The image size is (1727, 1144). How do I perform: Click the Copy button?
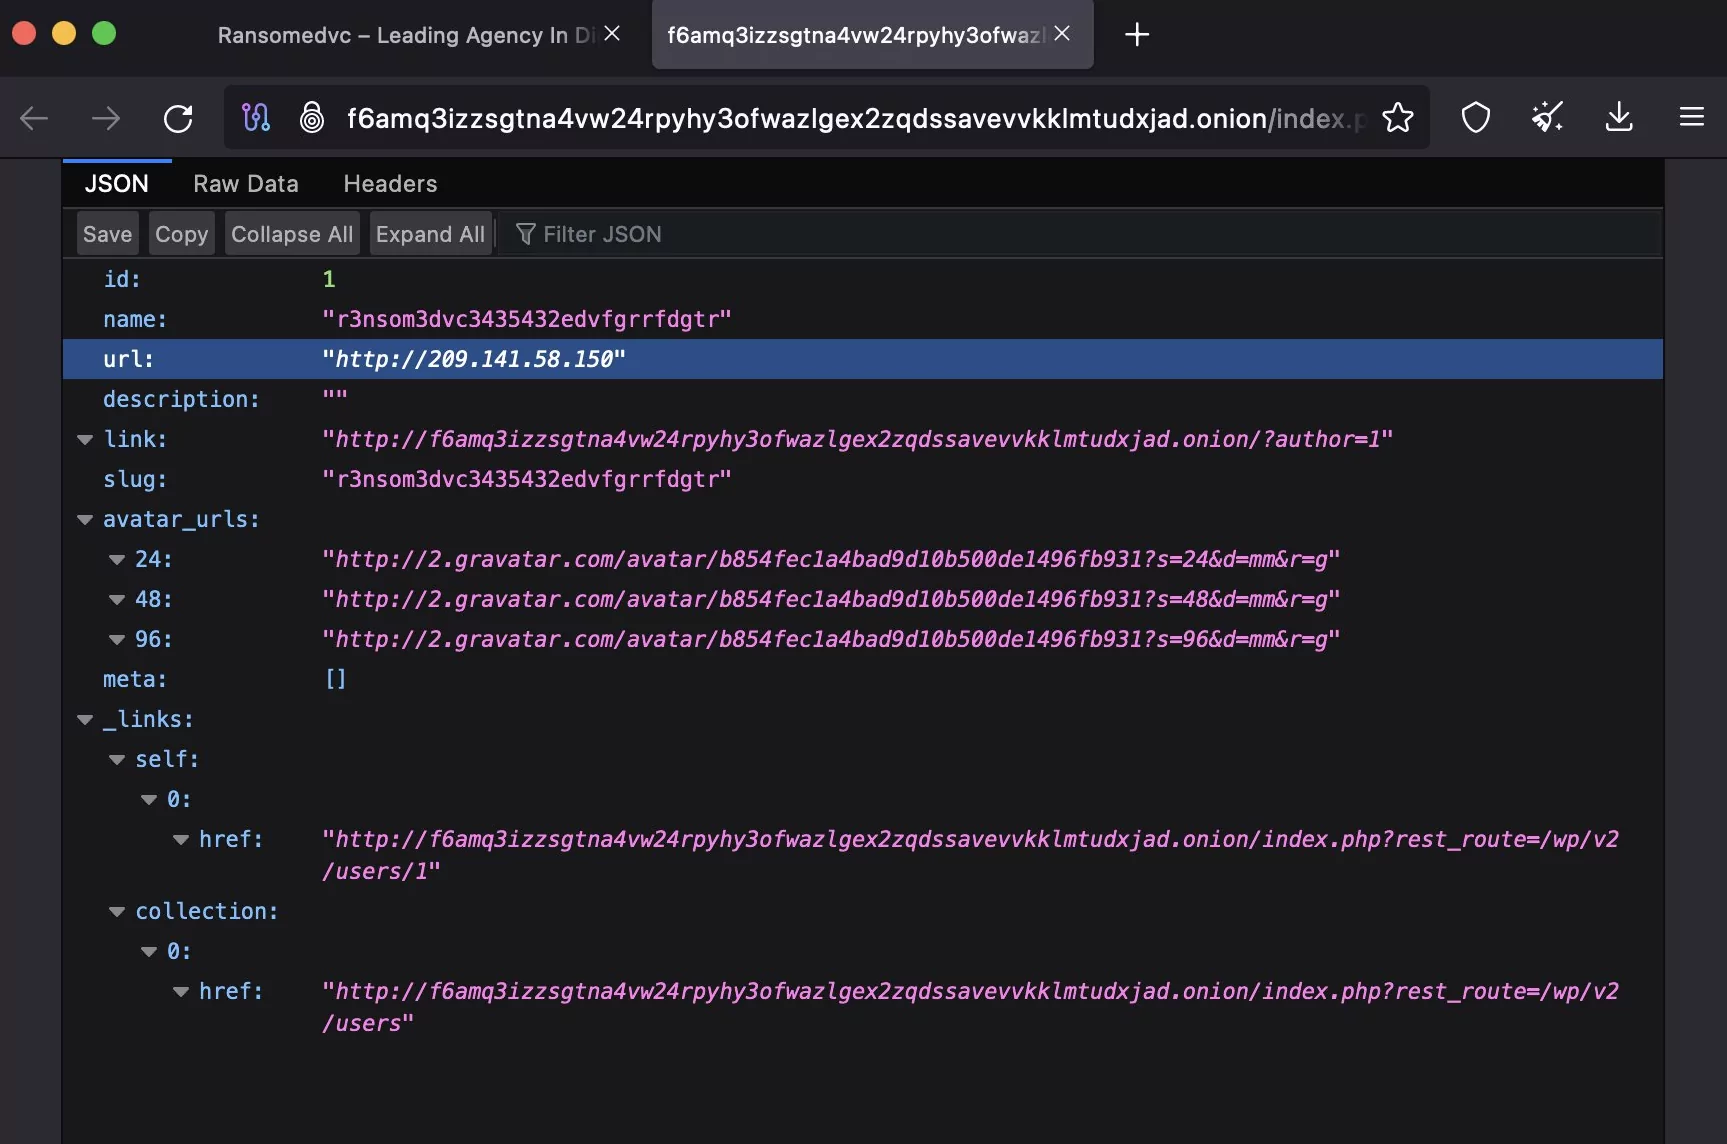click(181, 234)
